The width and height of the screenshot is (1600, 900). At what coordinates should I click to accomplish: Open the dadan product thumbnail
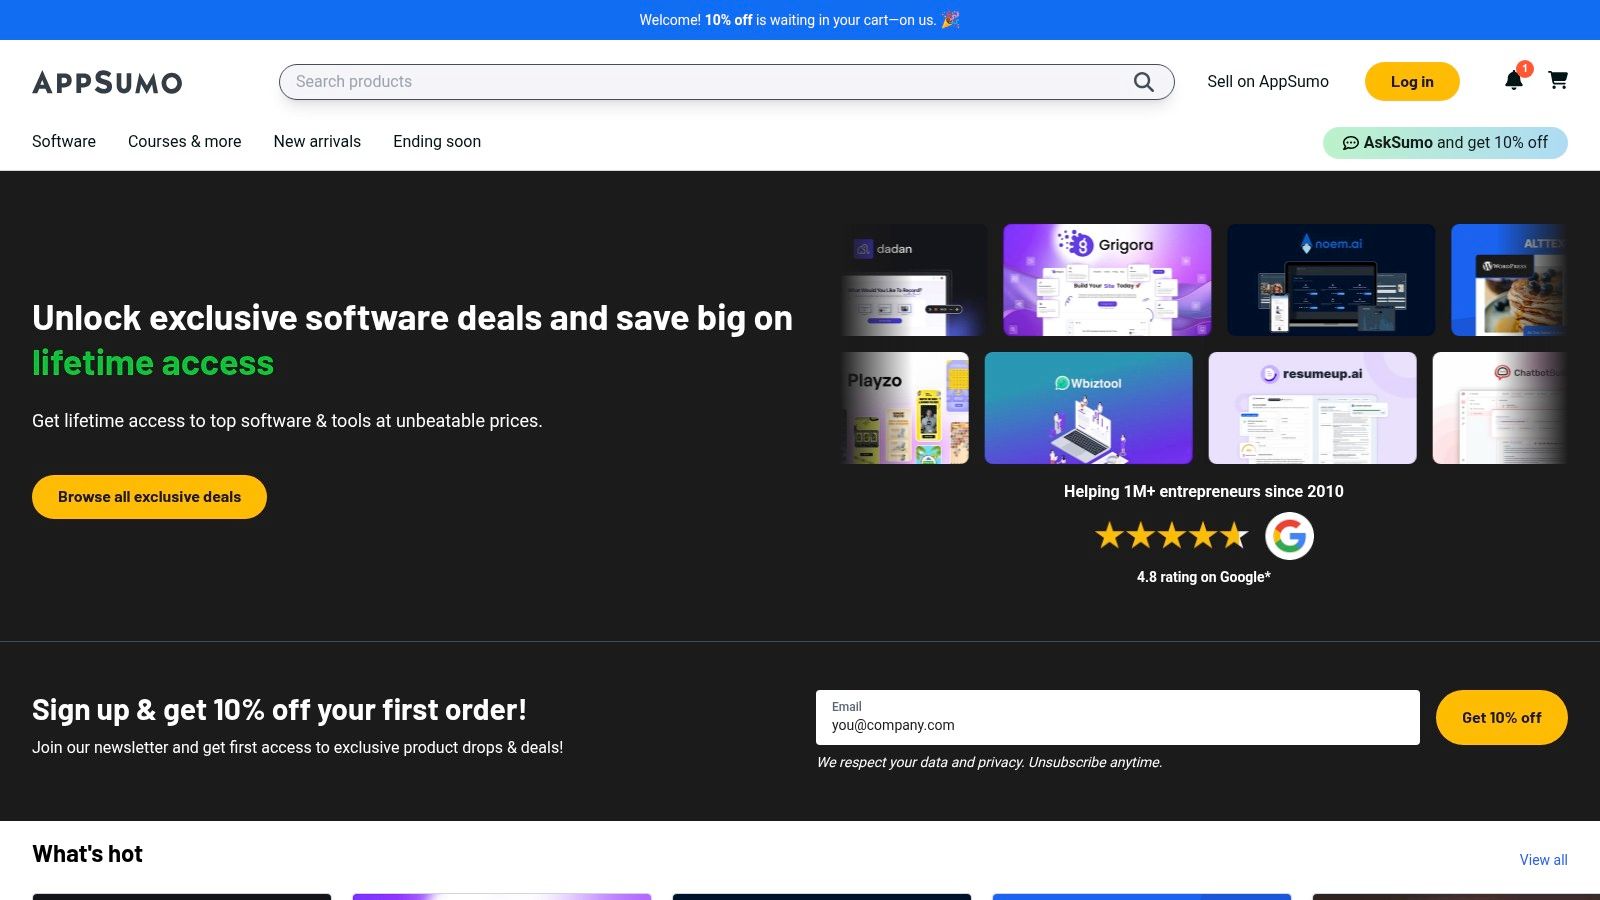click(x=914, y=280)
